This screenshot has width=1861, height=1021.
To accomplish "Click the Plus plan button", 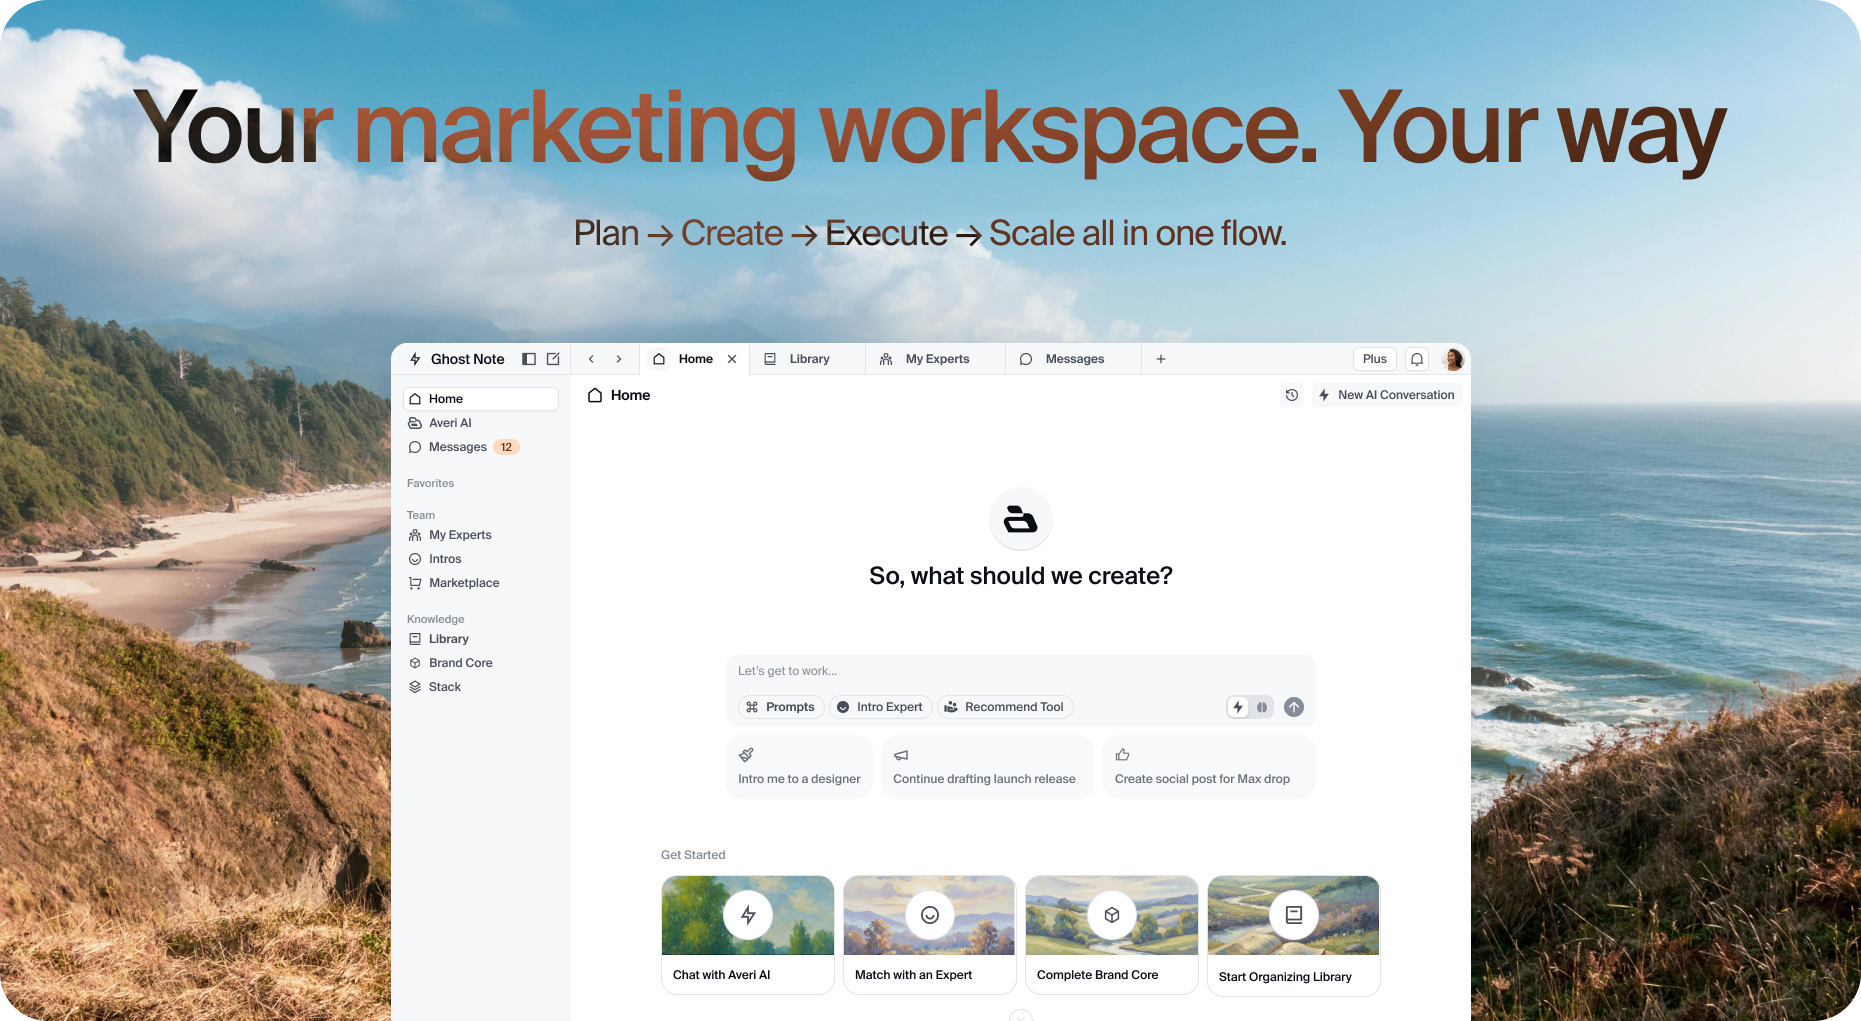I will coord(1374,359).
